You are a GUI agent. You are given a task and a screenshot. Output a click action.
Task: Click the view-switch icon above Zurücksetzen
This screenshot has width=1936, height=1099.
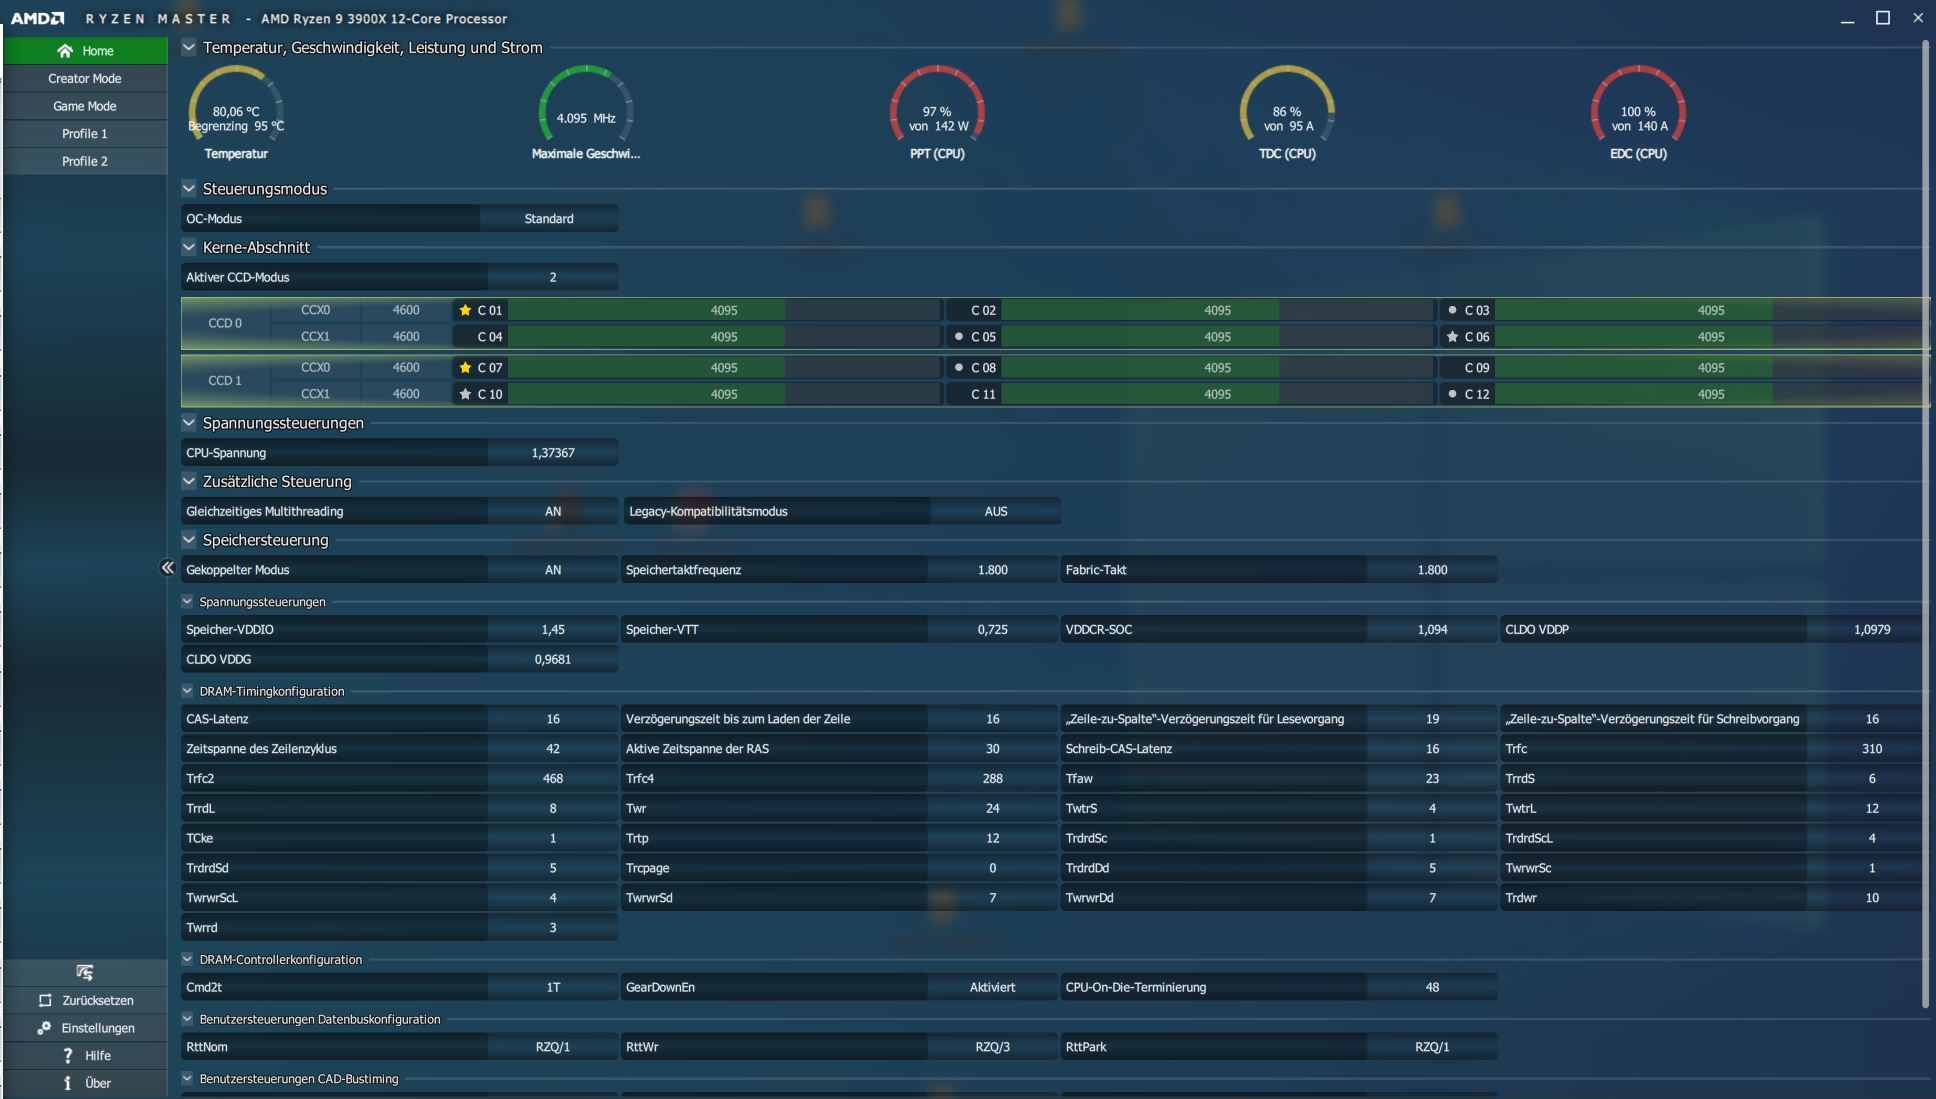coord(85,972)
